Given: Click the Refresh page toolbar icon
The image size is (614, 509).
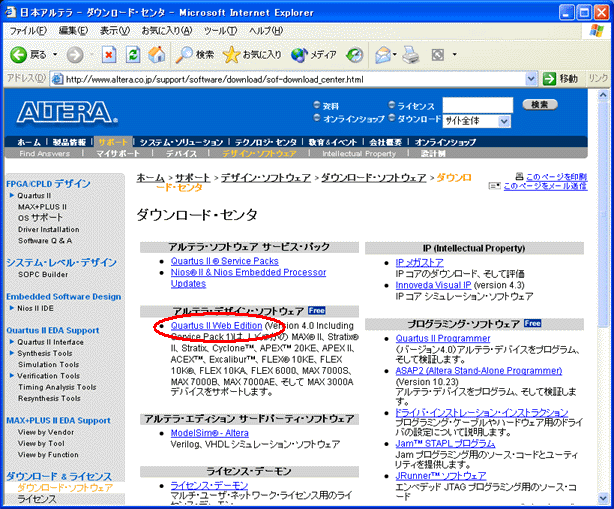Looking at the screenshot, I should point(132,54).
